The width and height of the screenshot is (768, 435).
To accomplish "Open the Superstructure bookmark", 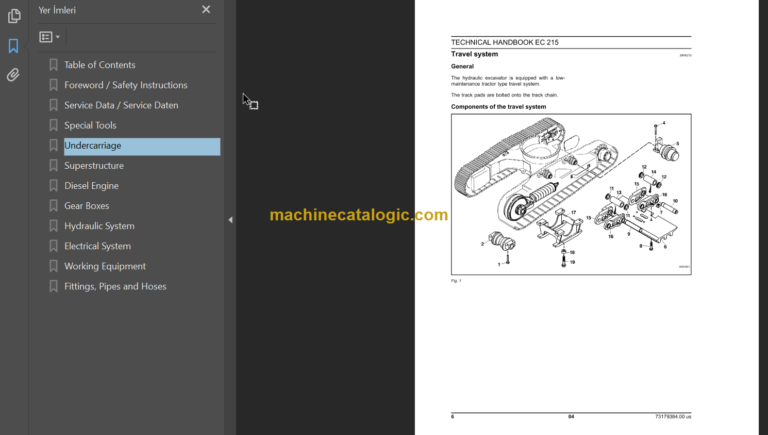I will pyautogui.click(x=94, y=166).
